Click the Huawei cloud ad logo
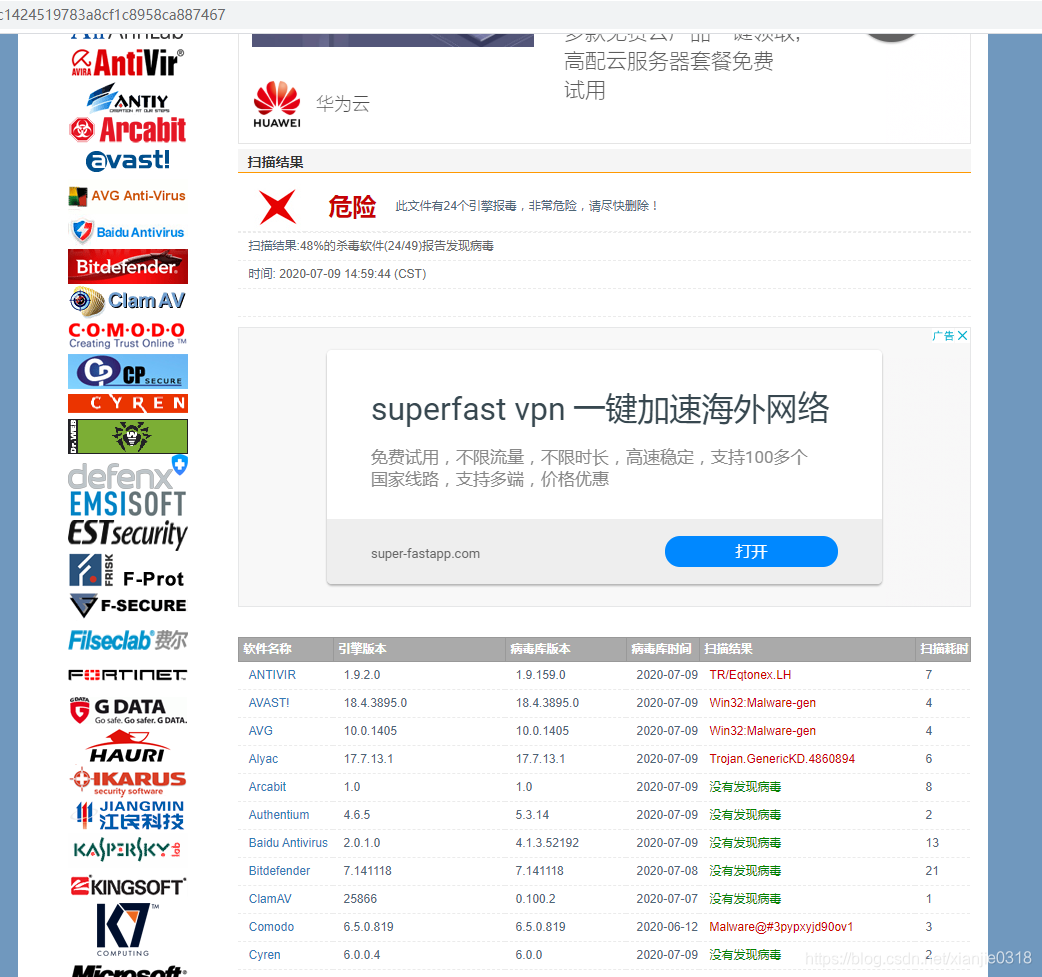Viewport: 1042px width, 977px height. click(277, 104)
